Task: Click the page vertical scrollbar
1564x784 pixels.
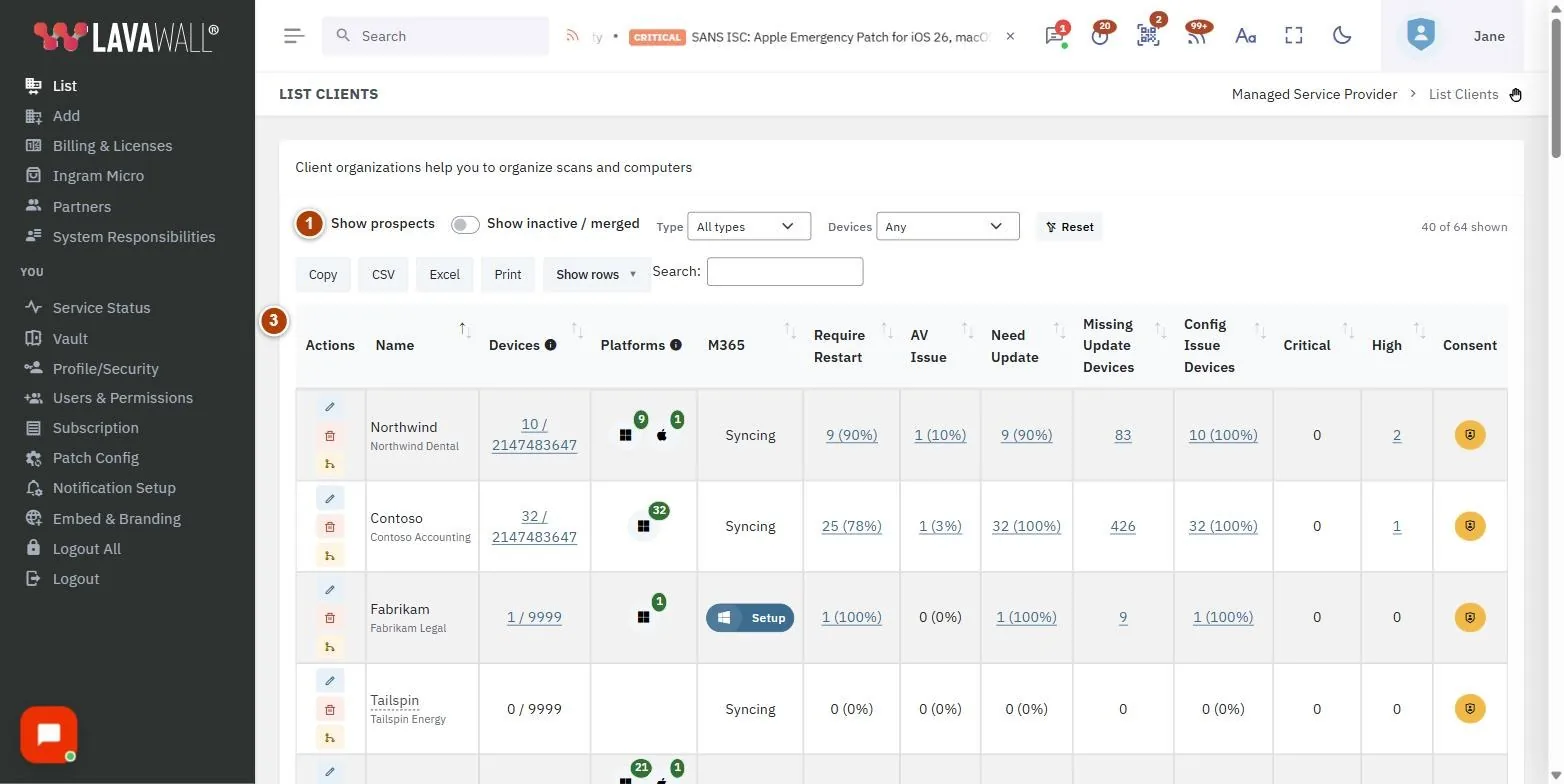Action: pyautogui.click(x=1556, y=90)
